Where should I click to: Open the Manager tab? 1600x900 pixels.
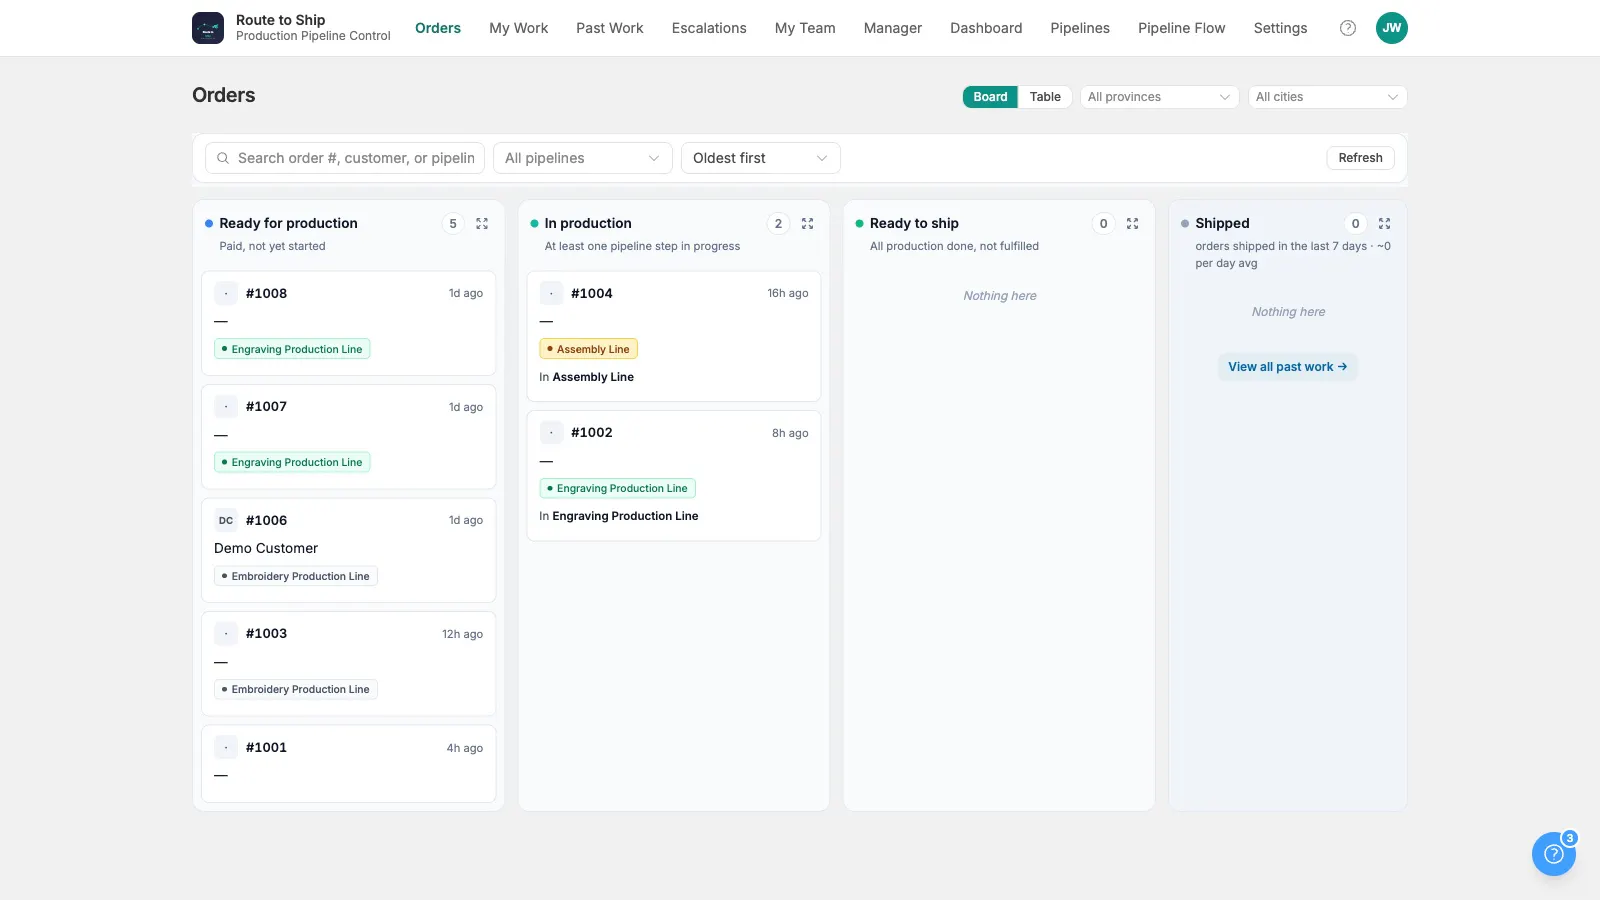[x=892, y=28]
